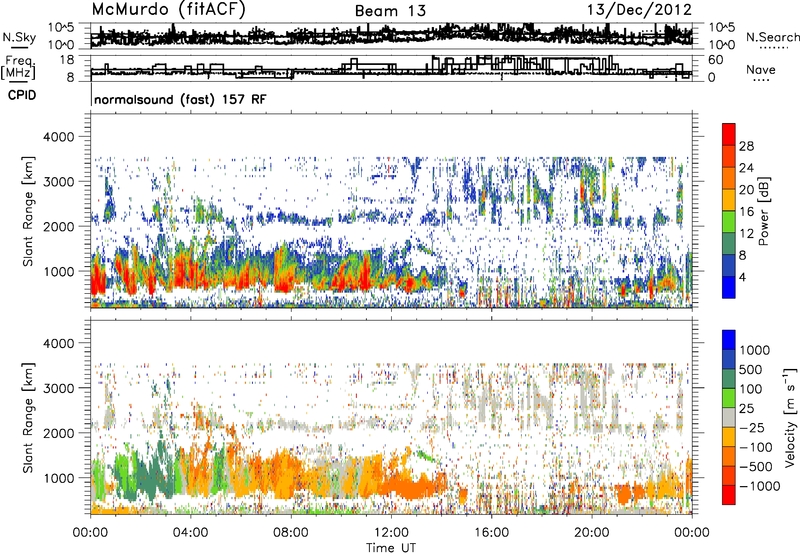Pick the bright blue bottom power colorbar segment

[x=729, y=287]
